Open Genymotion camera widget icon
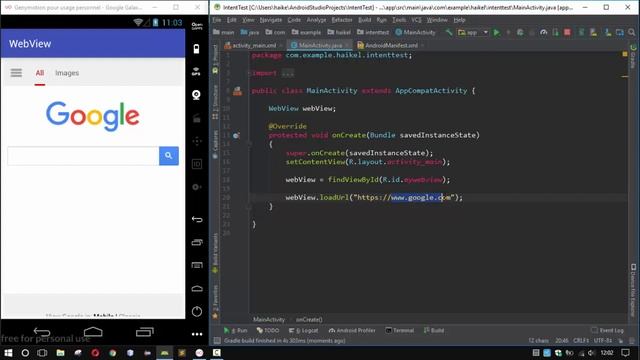The width and height of the screenshot is (640, 360). pos(196,95)
